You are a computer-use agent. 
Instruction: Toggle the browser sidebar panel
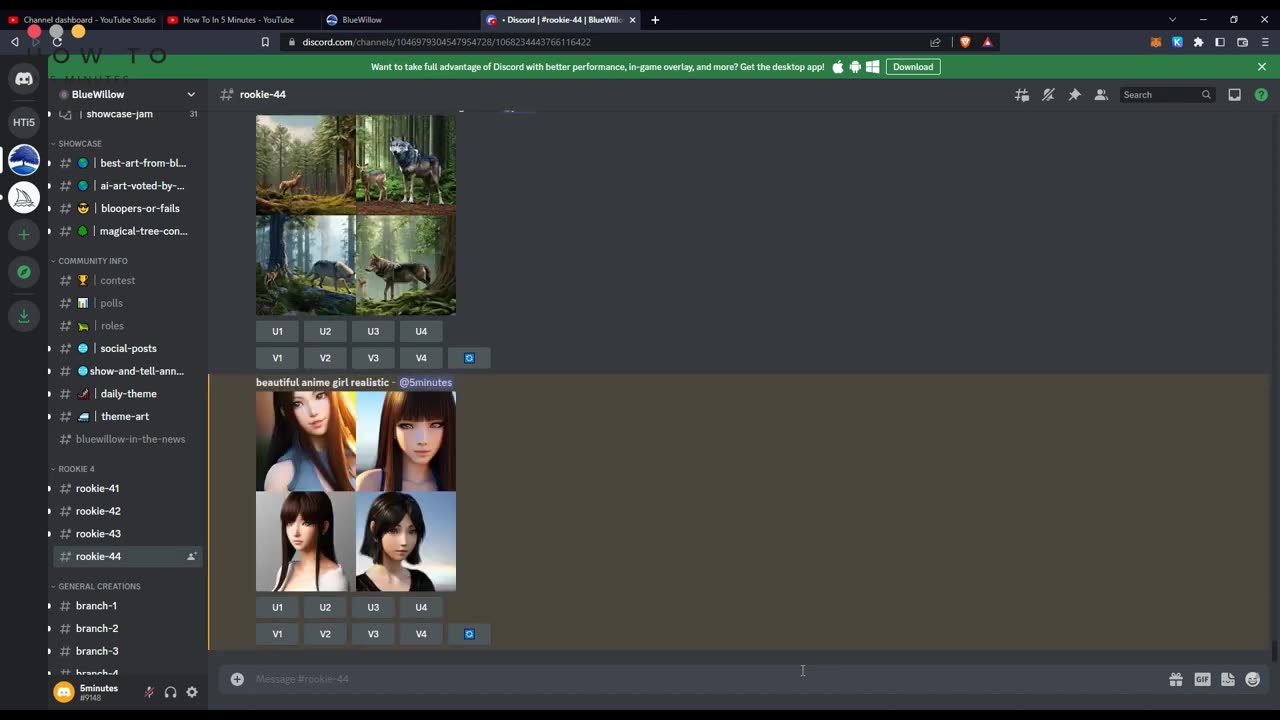1220,42
